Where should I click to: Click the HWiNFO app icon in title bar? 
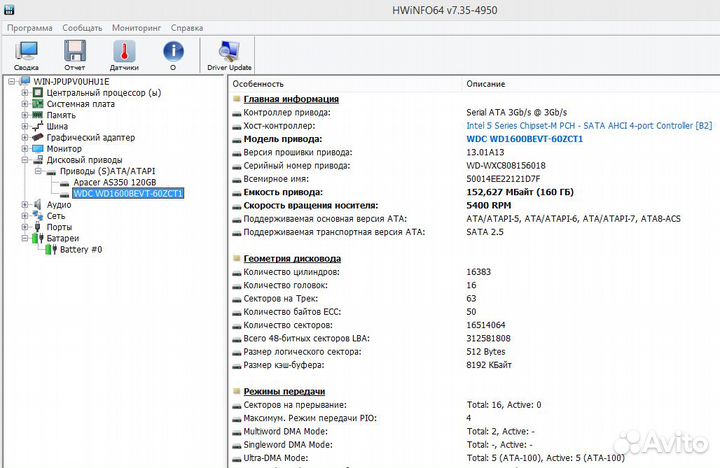point(9,9)
